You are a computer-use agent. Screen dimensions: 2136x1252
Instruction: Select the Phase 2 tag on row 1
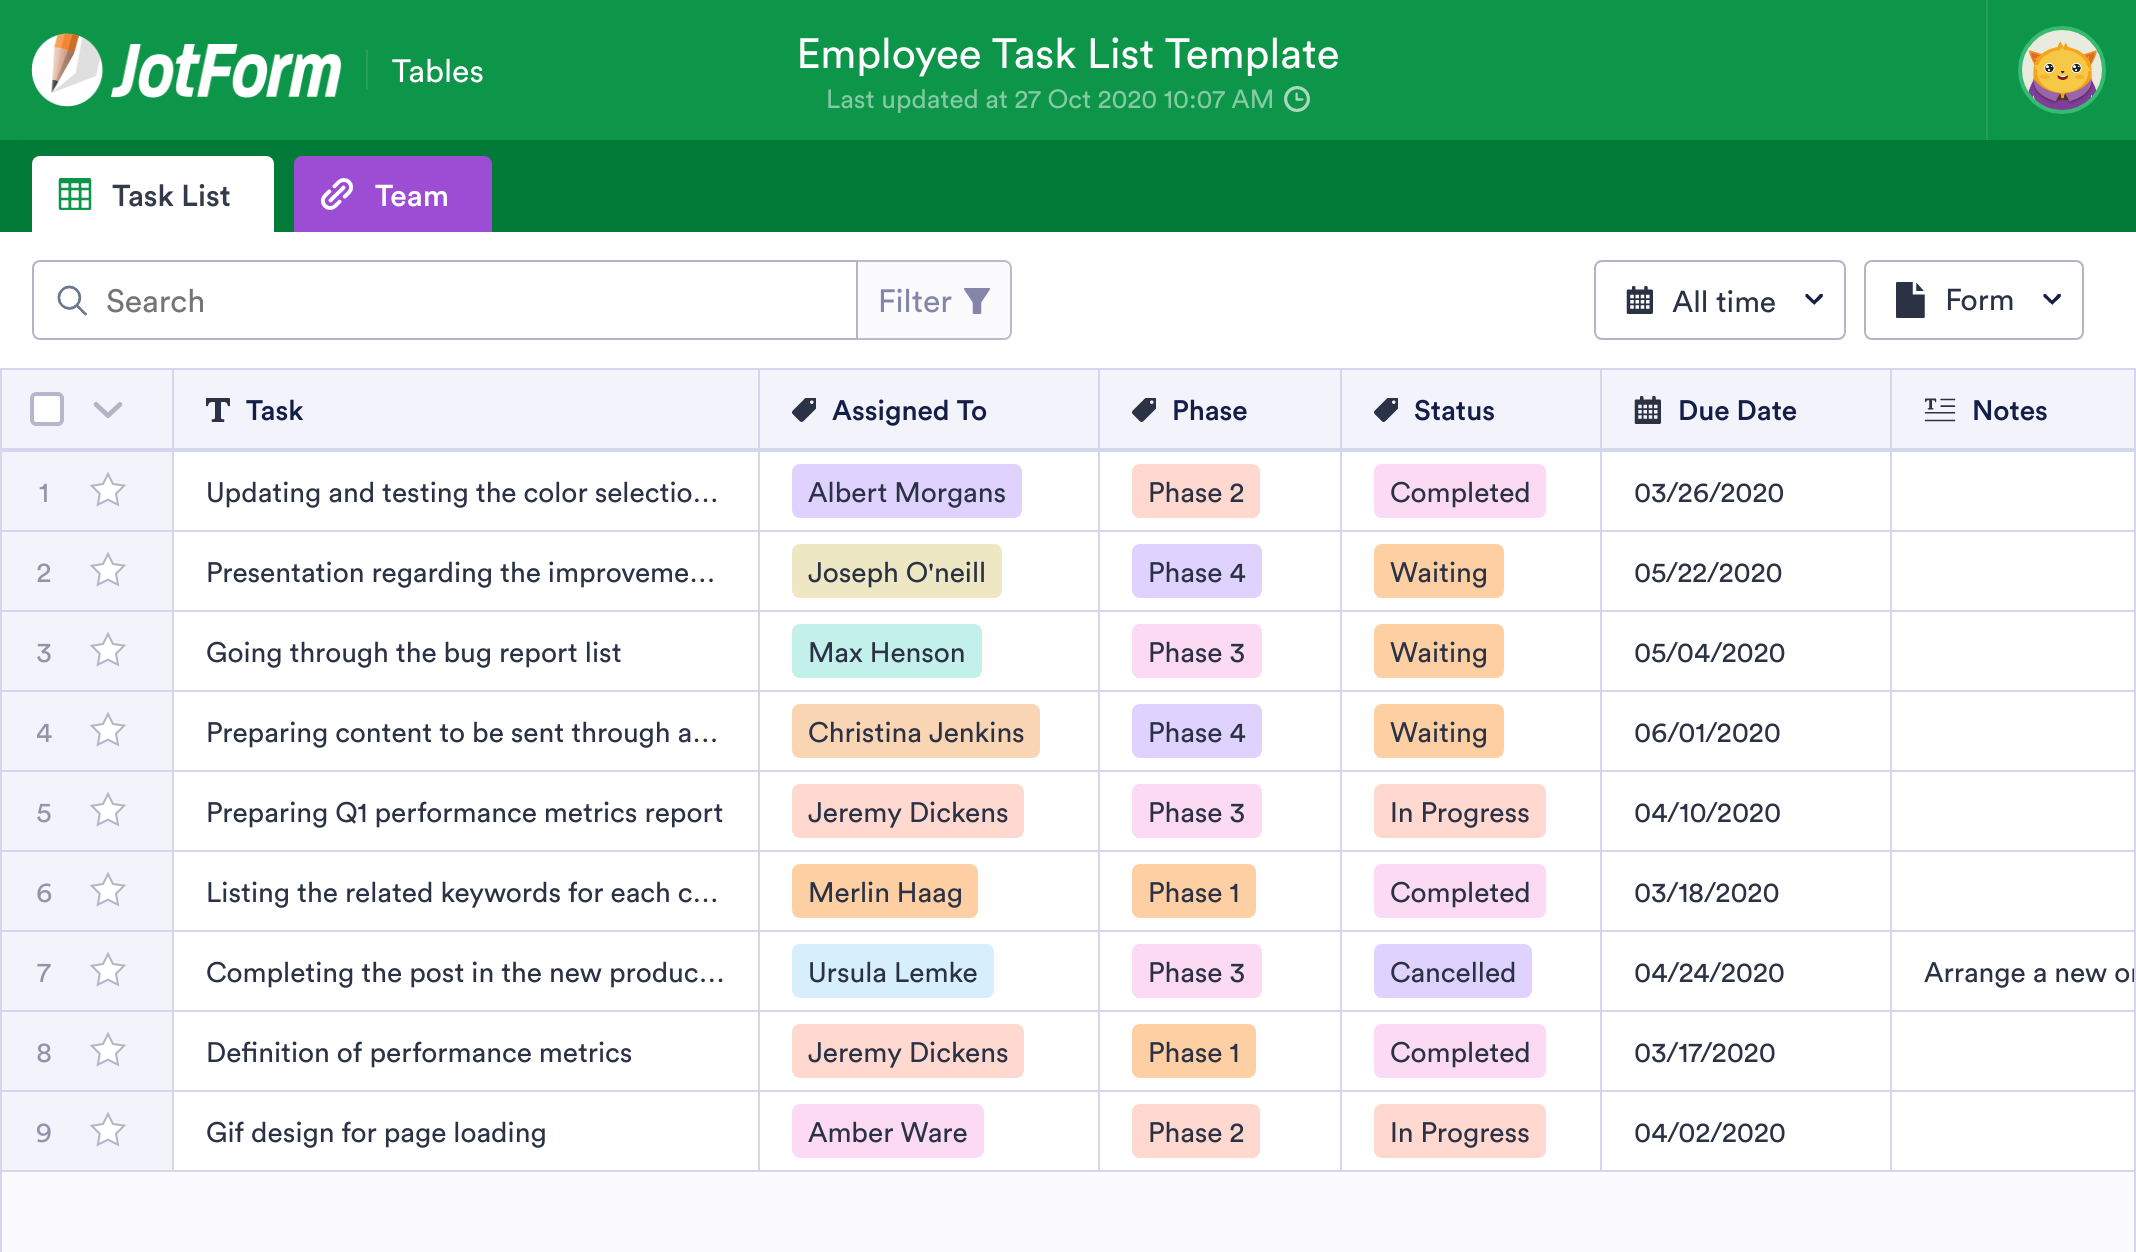(1192, 492)
